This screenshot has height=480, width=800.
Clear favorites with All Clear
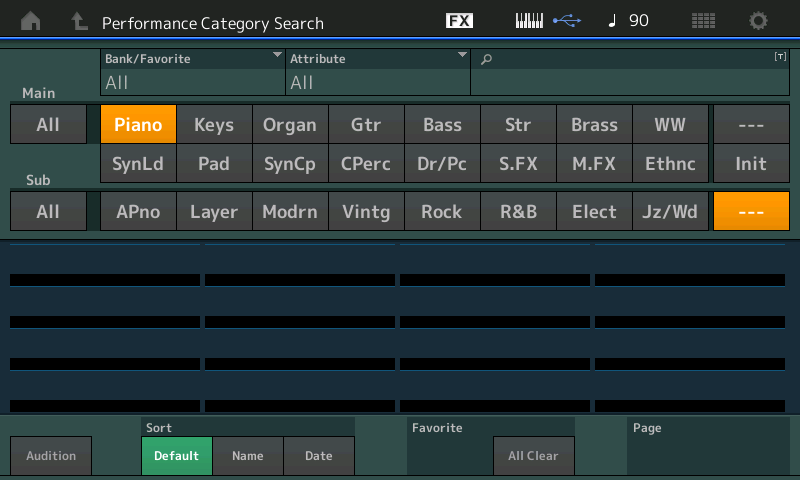tap(533, 456)
